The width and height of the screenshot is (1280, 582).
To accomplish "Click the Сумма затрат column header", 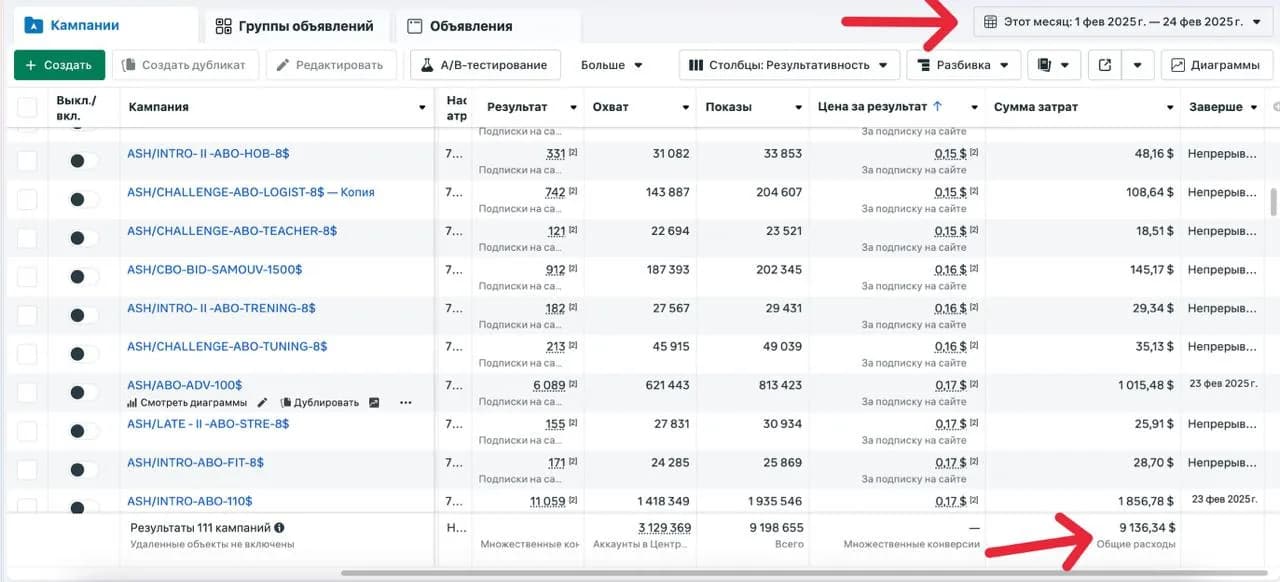I will pyautogui.click(x=1036, y=107).
